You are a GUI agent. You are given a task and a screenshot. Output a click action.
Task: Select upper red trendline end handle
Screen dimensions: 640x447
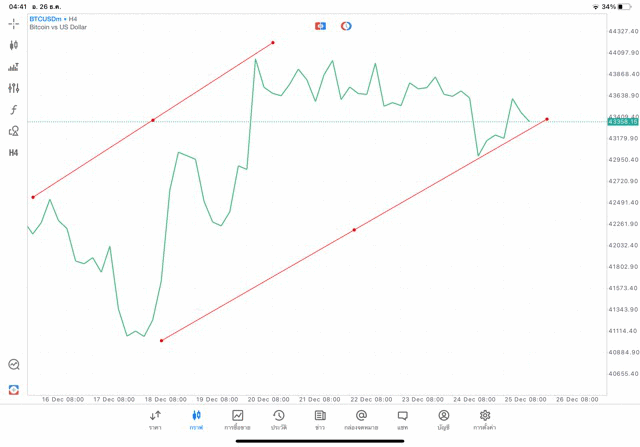(x=273, y=42)
